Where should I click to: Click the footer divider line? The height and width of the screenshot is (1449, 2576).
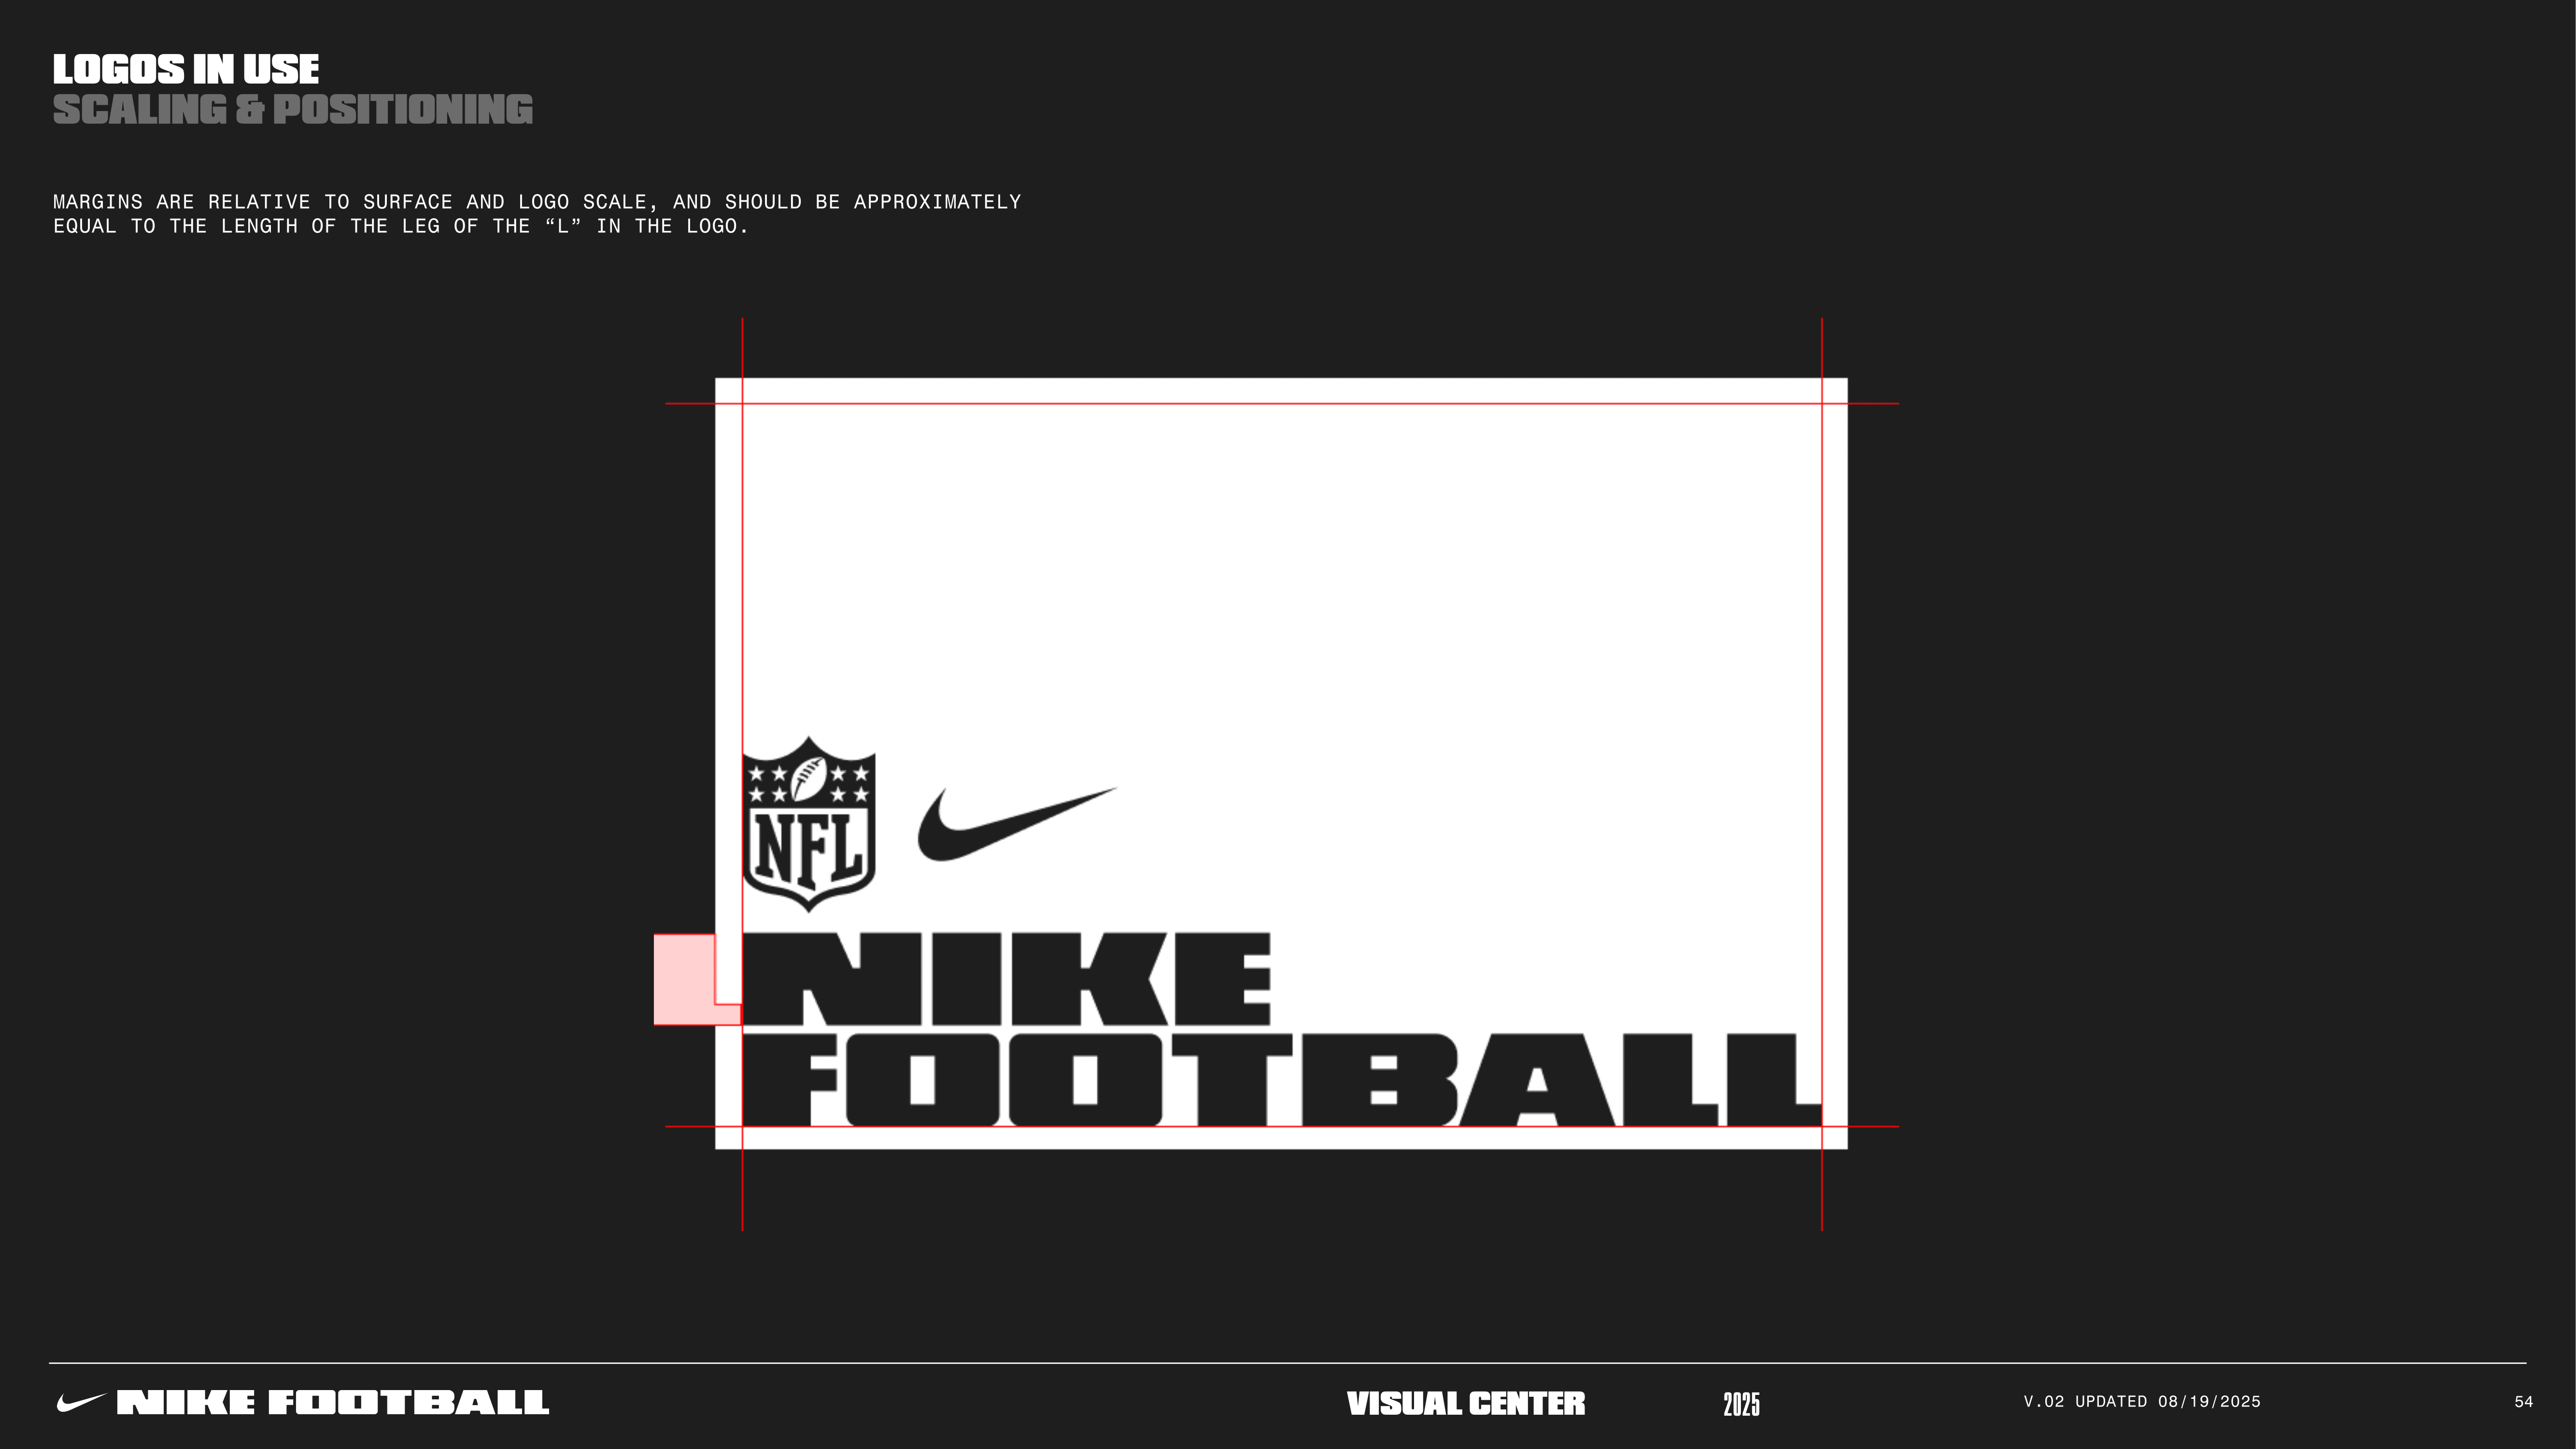click(x=1288, y=1363)
